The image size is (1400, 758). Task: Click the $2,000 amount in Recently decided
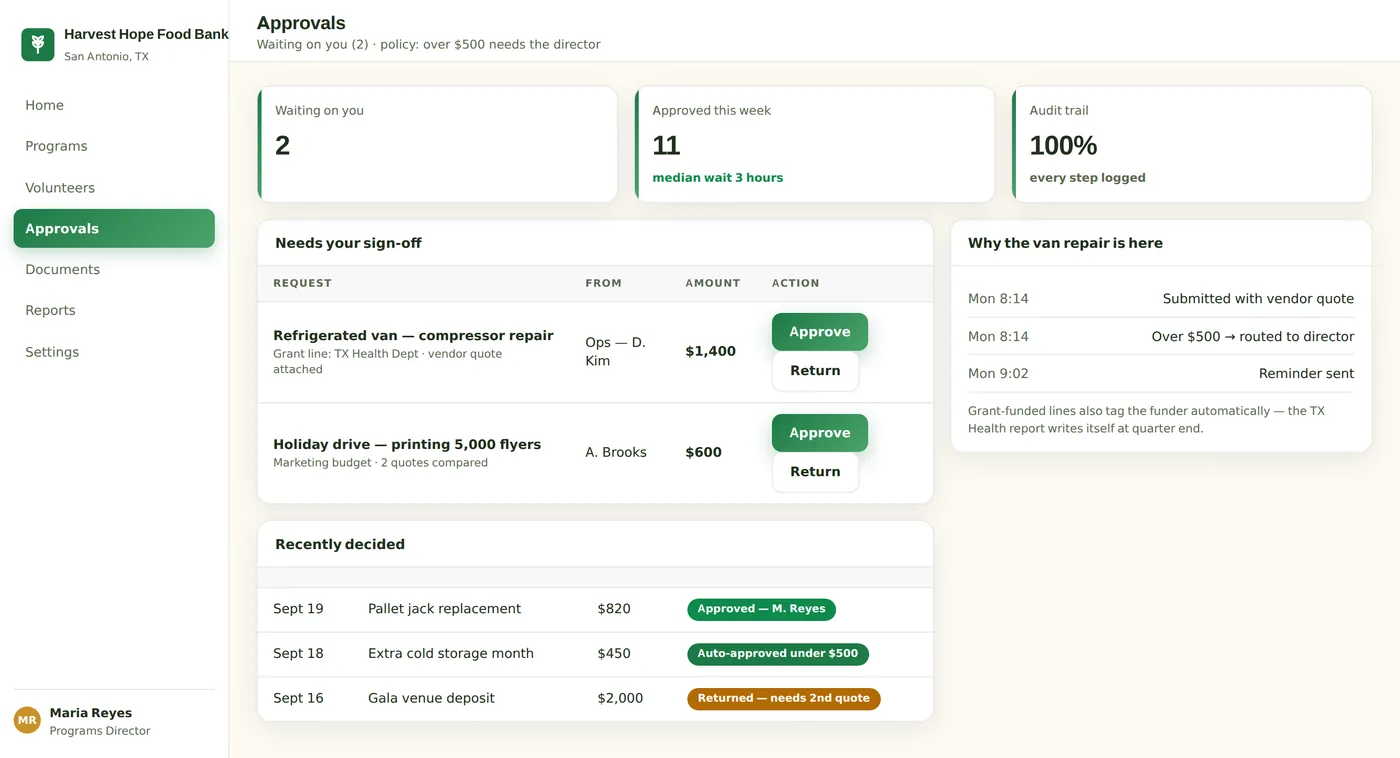[620, 699]
